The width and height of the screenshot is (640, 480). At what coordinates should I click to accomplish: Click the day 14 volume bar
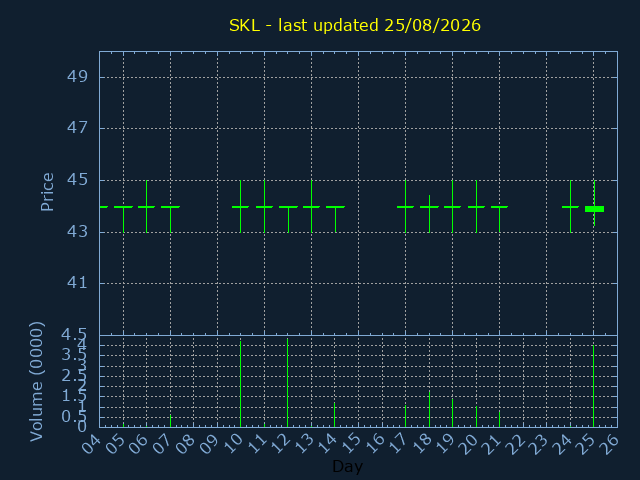334,415
